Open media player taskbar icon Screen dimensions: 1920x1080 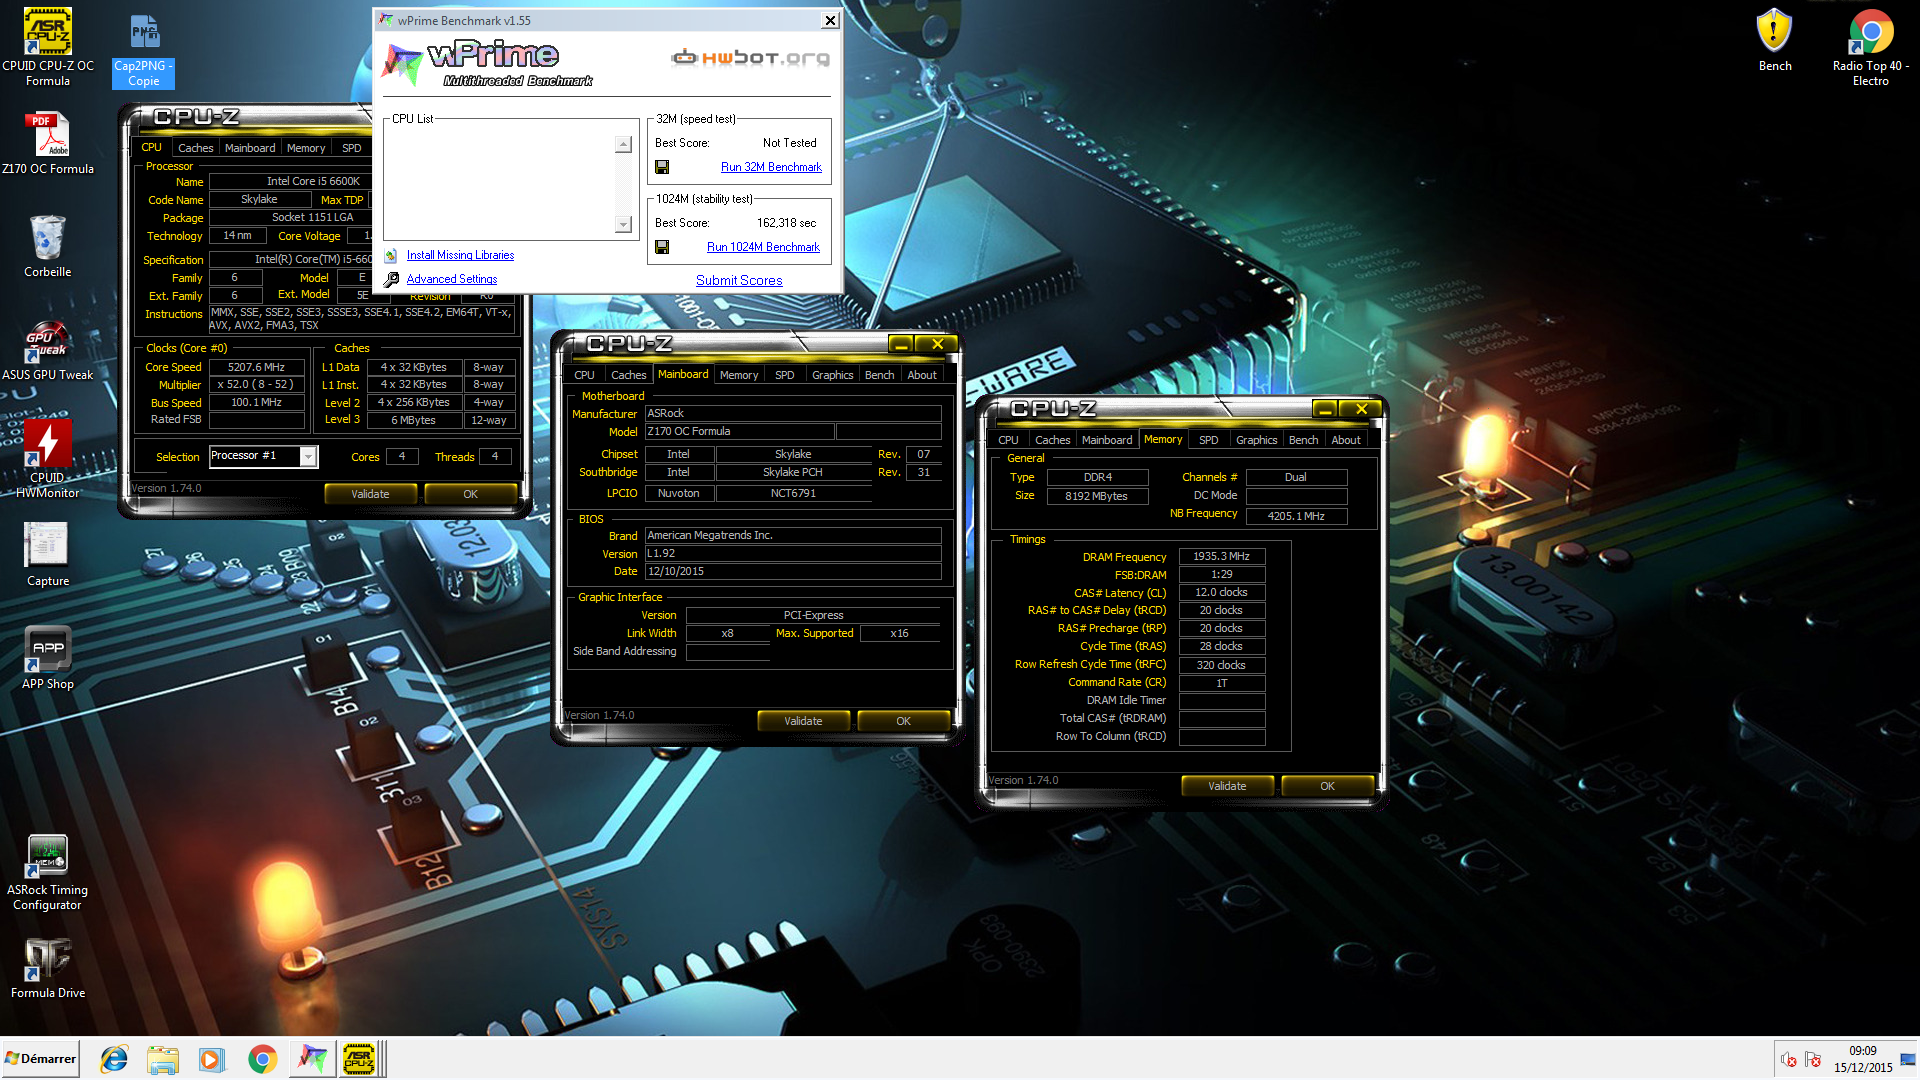click(212, 1059)
